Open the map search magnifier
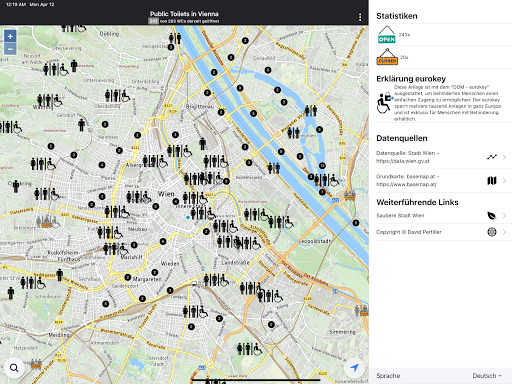Viewport: 512px width, 384px height. (x=14, y=368)
